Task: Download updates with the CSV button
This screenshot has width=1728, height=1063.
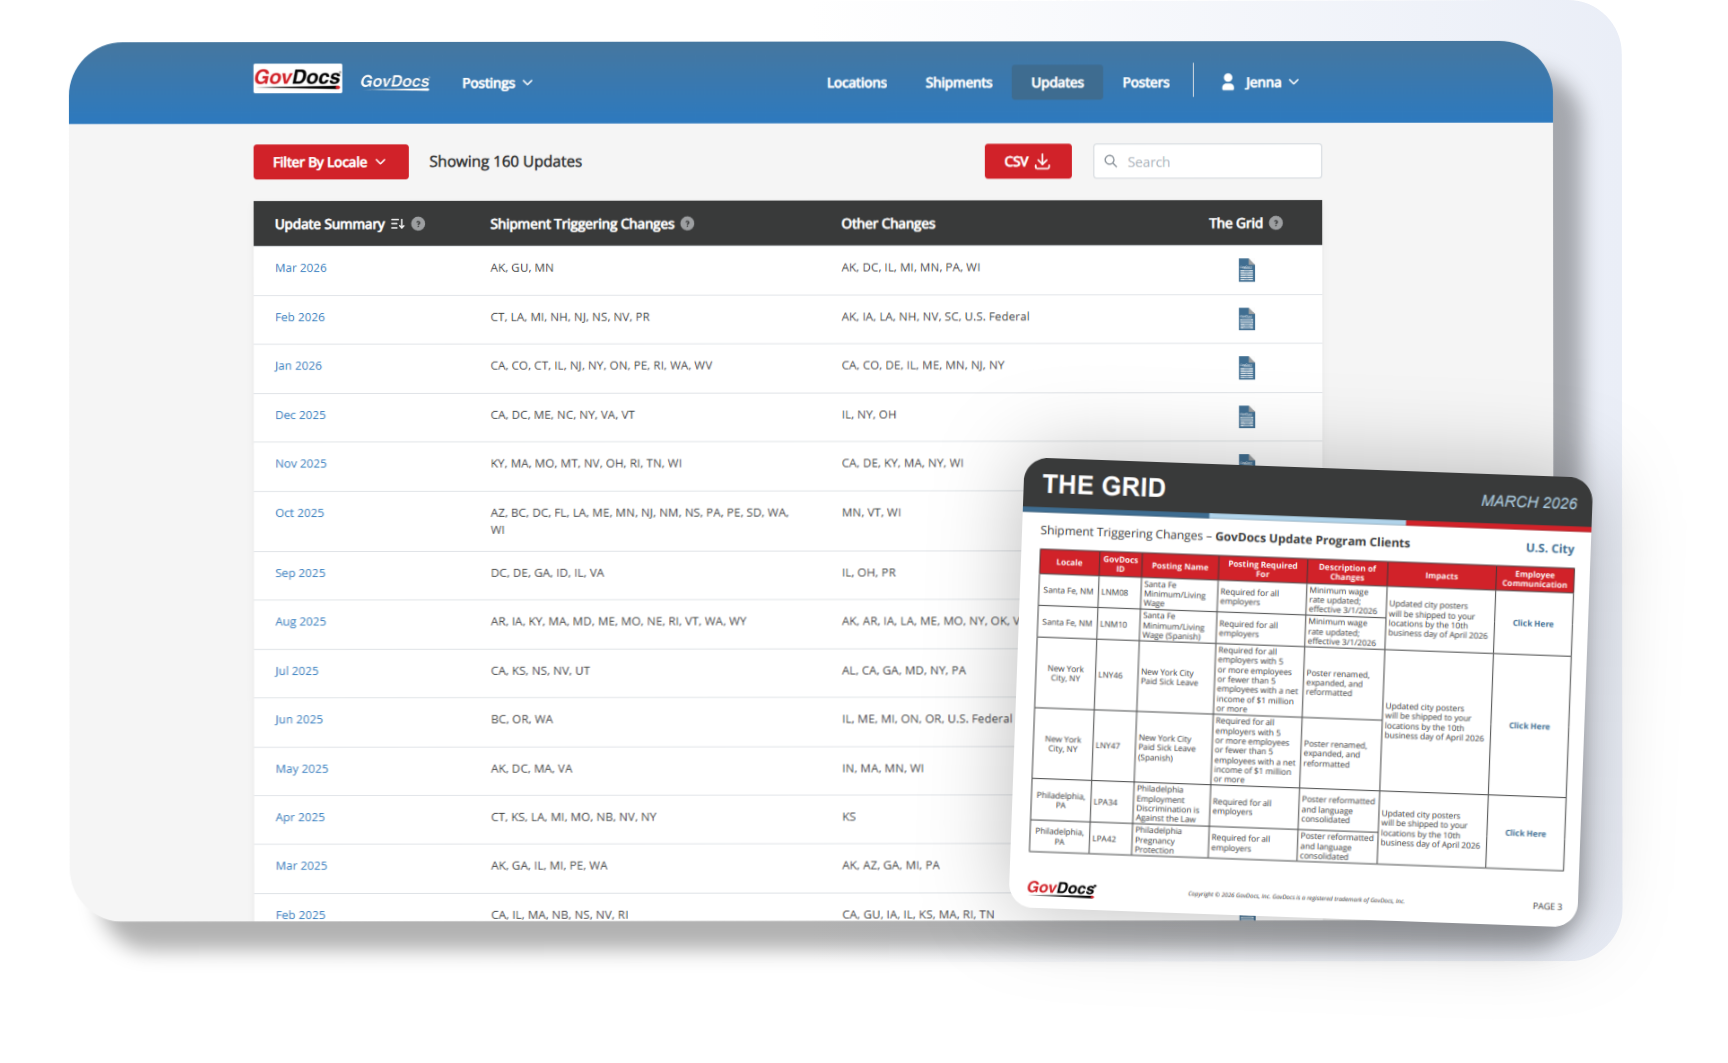Action: click(1027, 162)
